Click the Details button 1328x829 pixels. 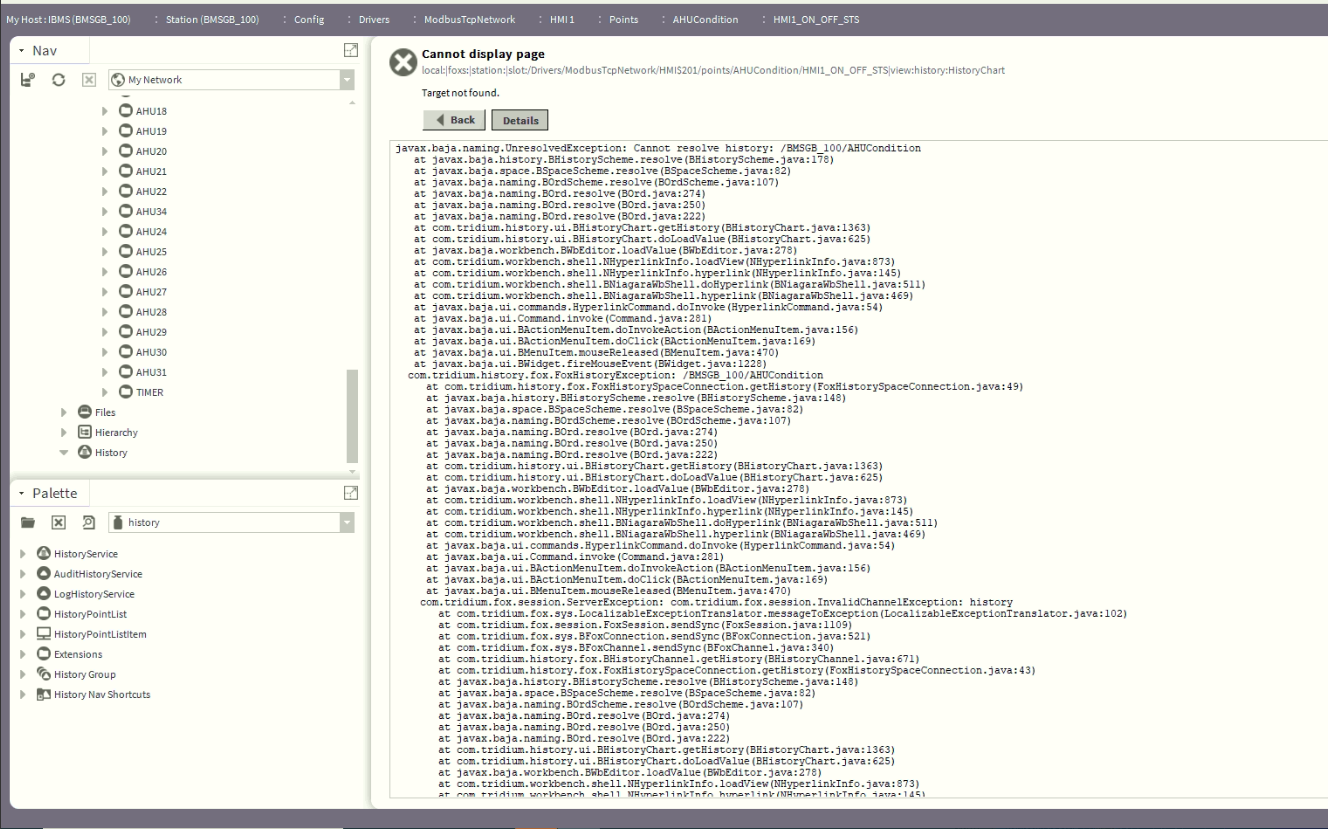[x=518, y=121]
